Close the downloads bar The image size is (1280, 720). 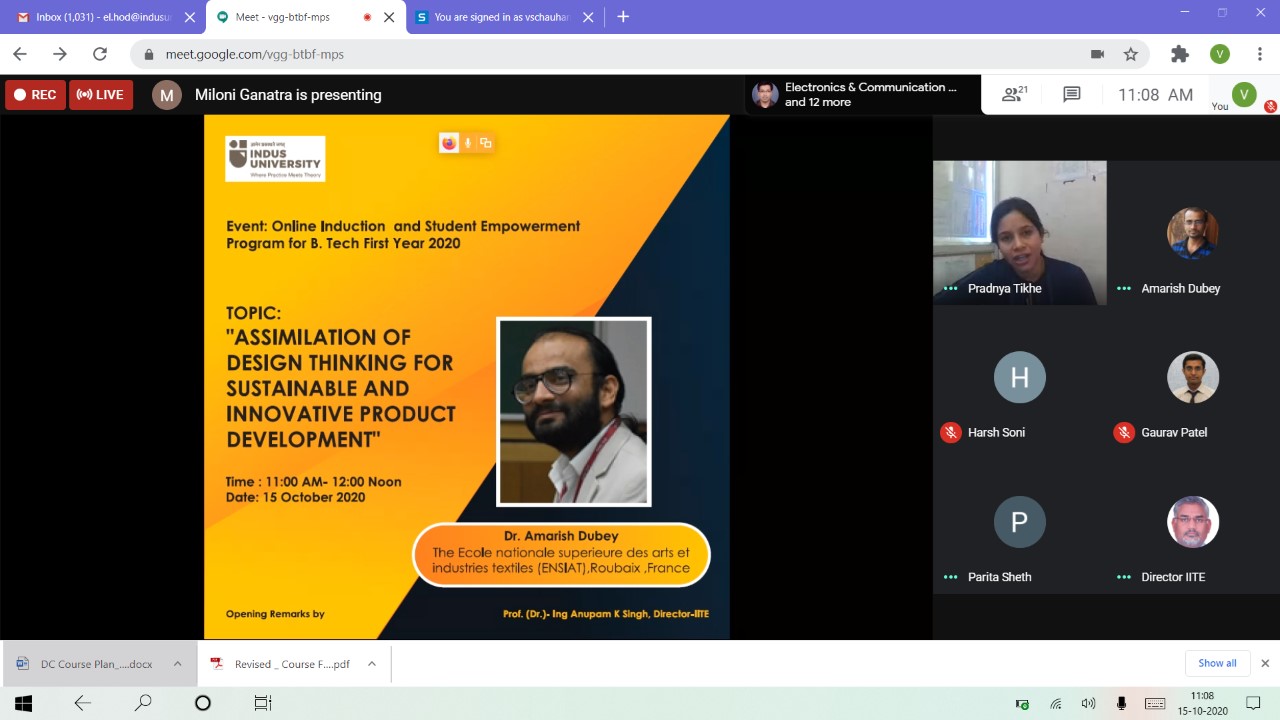tap(1264, 663)
